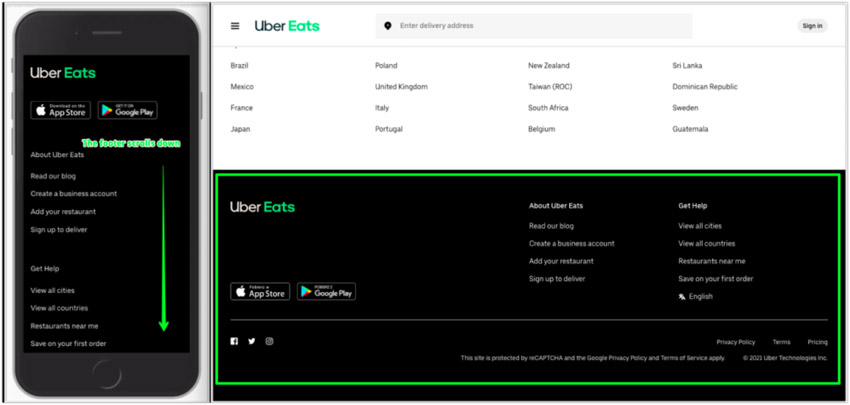Open View all cities in desktop footer
Image resolution: width=850 pixels, height=405 pixels.
(x=700, y=226)
